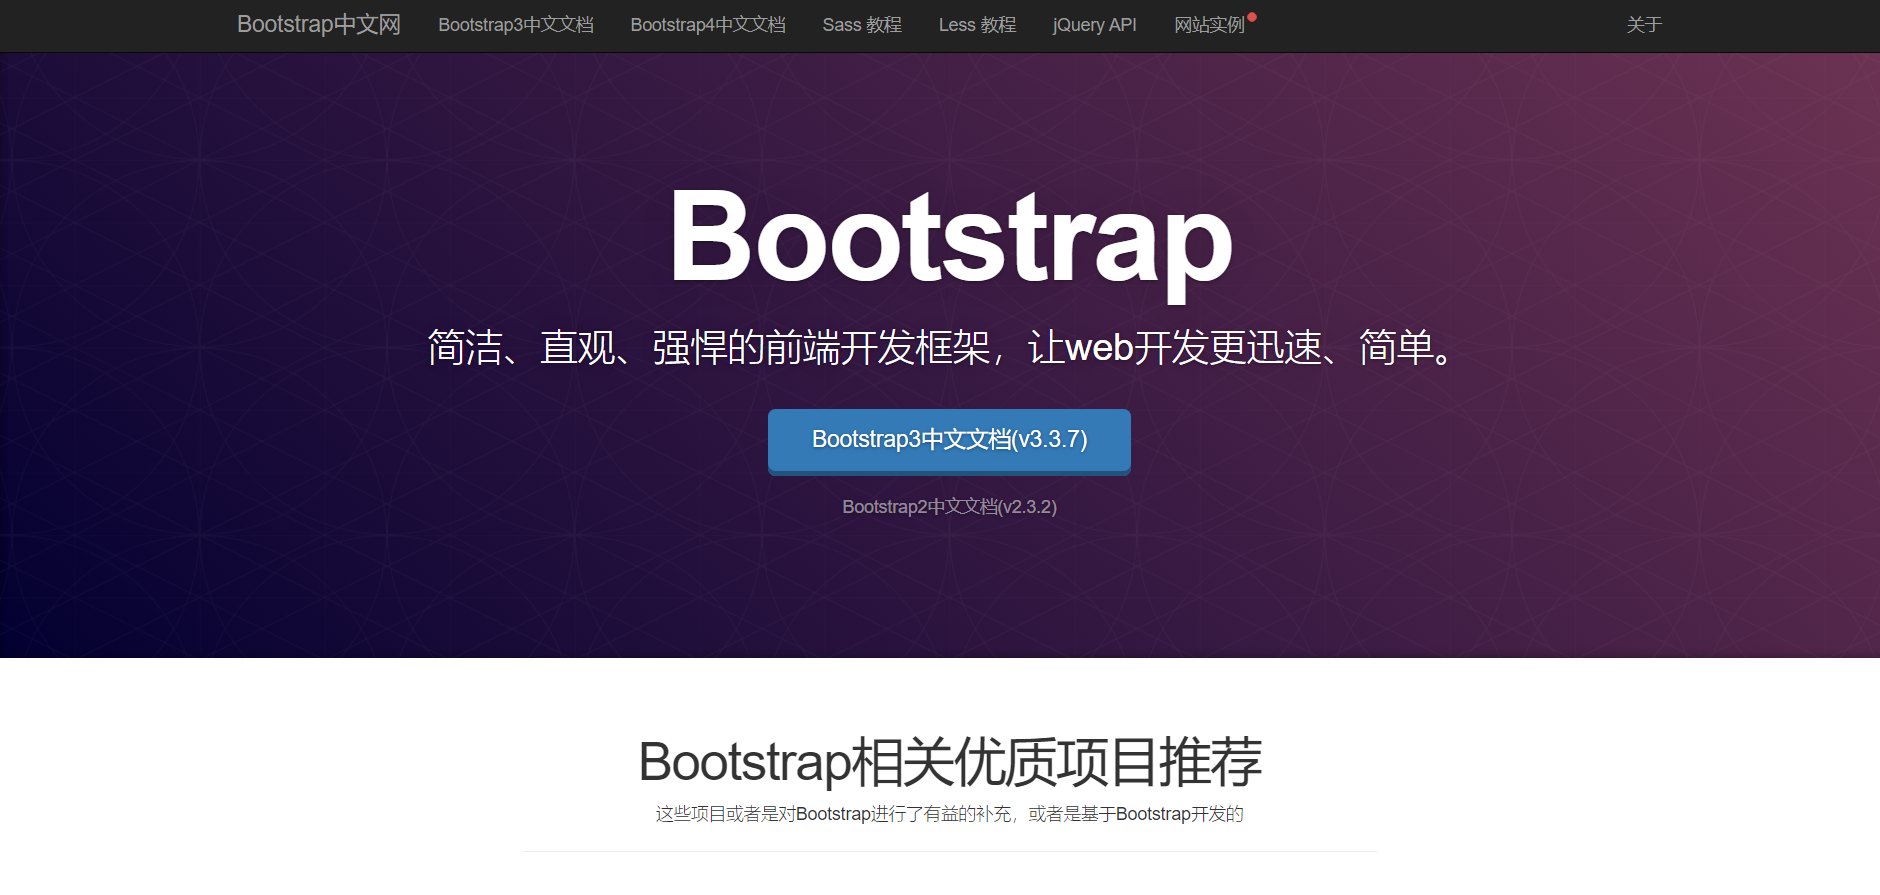Open the 关于 page link
Screen dimensions: 1880x895
1644,25
